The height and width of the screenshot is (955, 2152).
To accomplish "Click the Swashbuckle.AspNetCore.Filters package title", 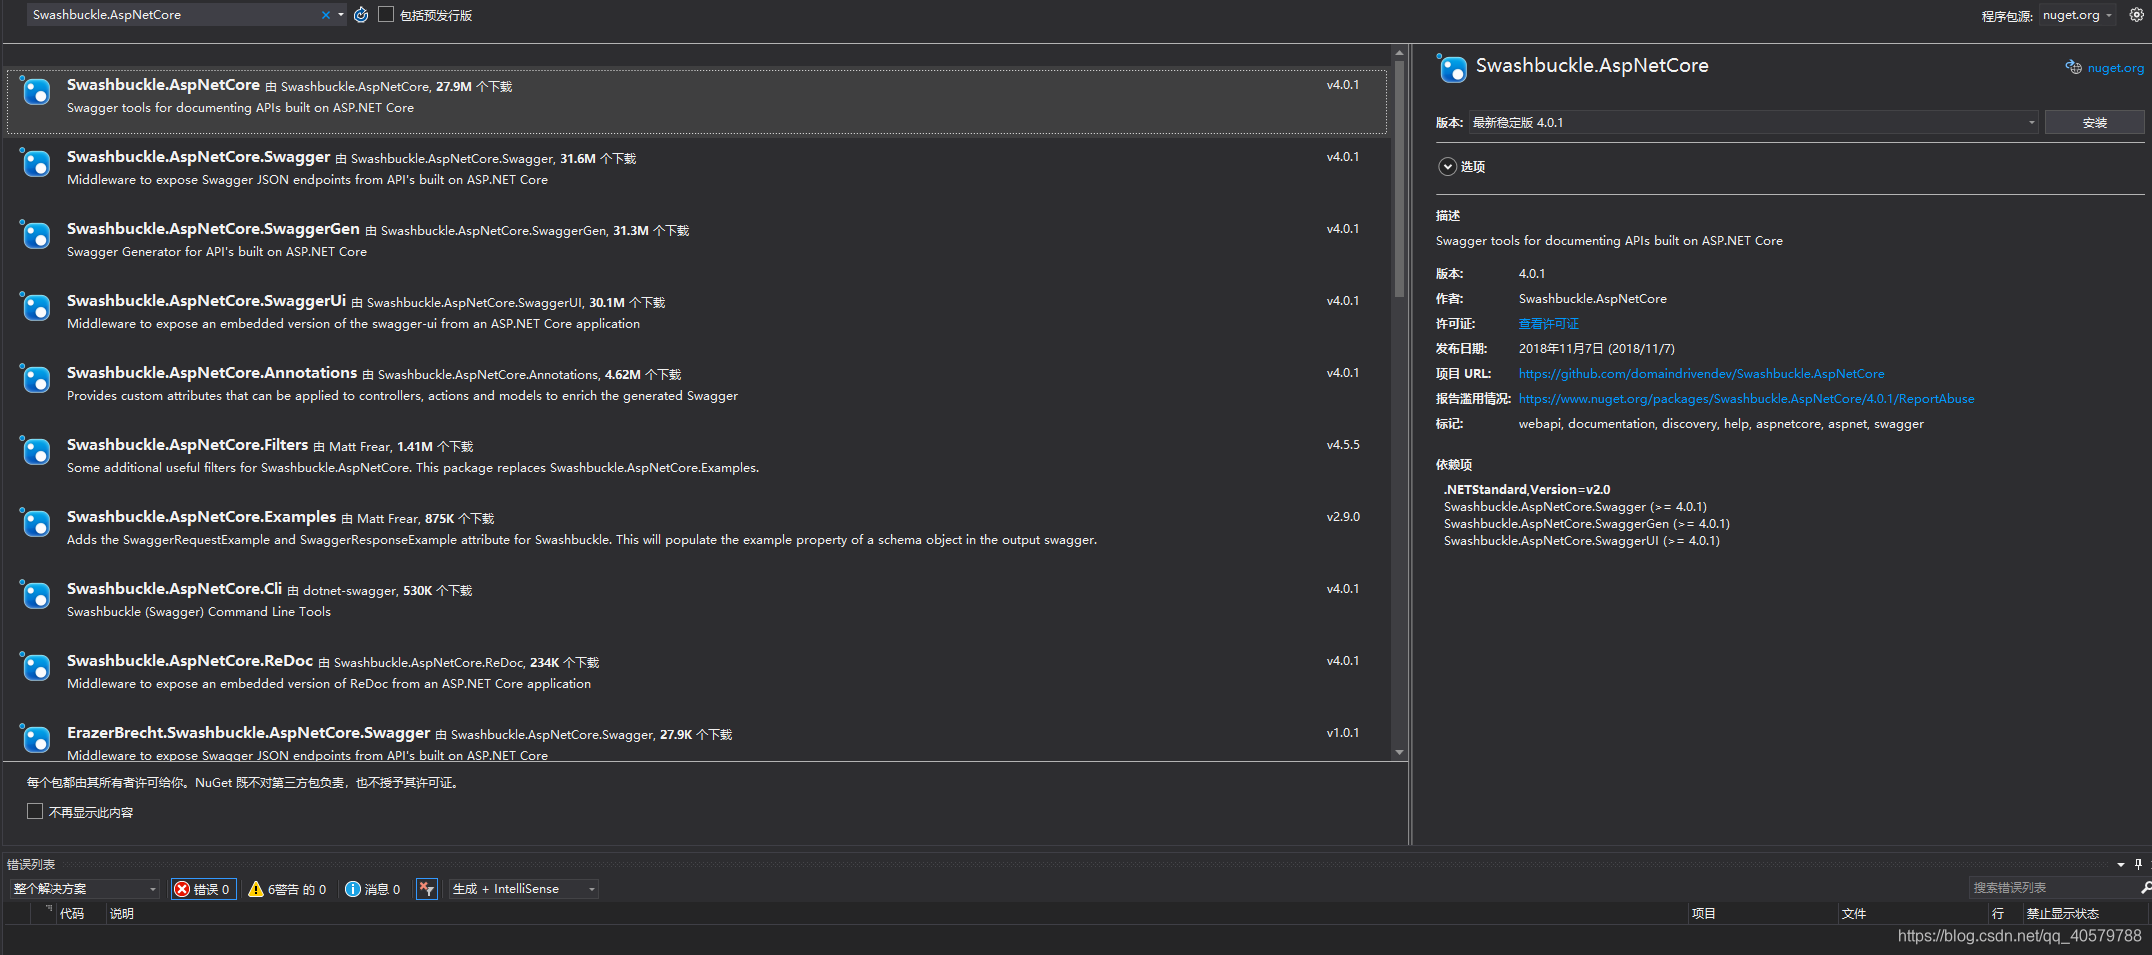I will click(x=187, y=445).
